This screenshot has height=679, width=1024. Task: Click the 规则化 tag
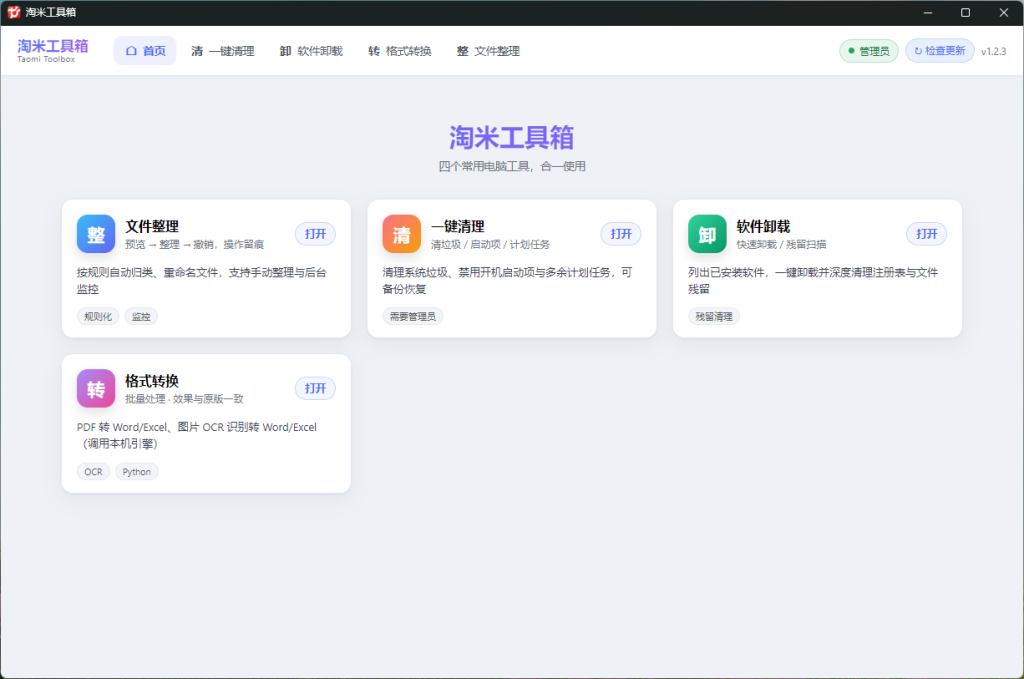click(x=98, y=317)
